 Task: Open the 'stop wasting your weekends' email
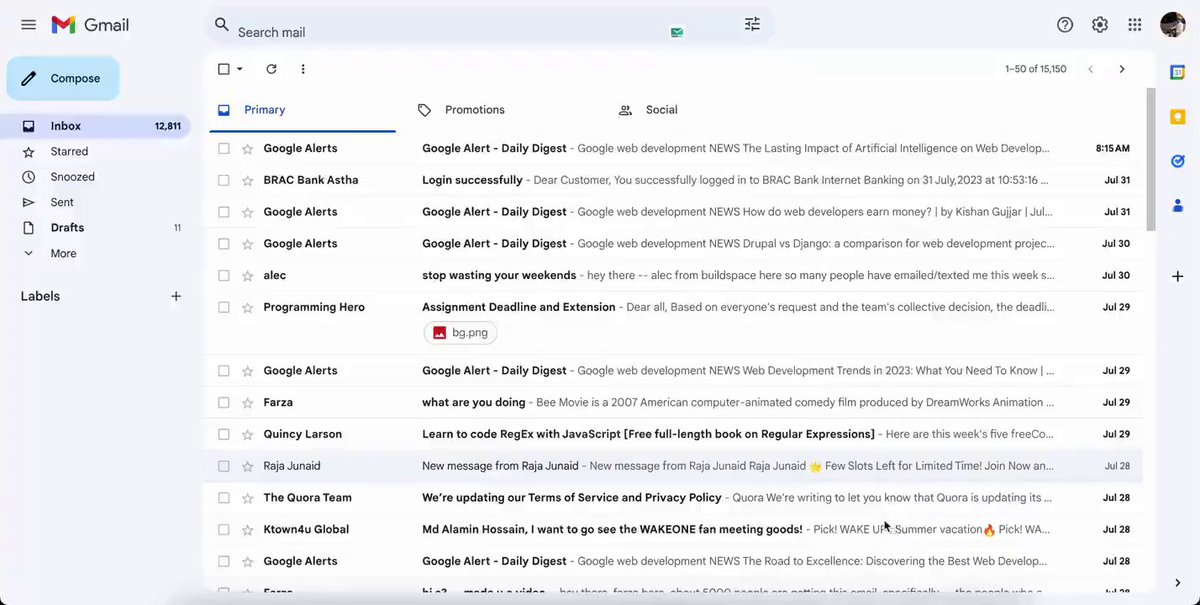pyautogui.click(x=675, y=275)
